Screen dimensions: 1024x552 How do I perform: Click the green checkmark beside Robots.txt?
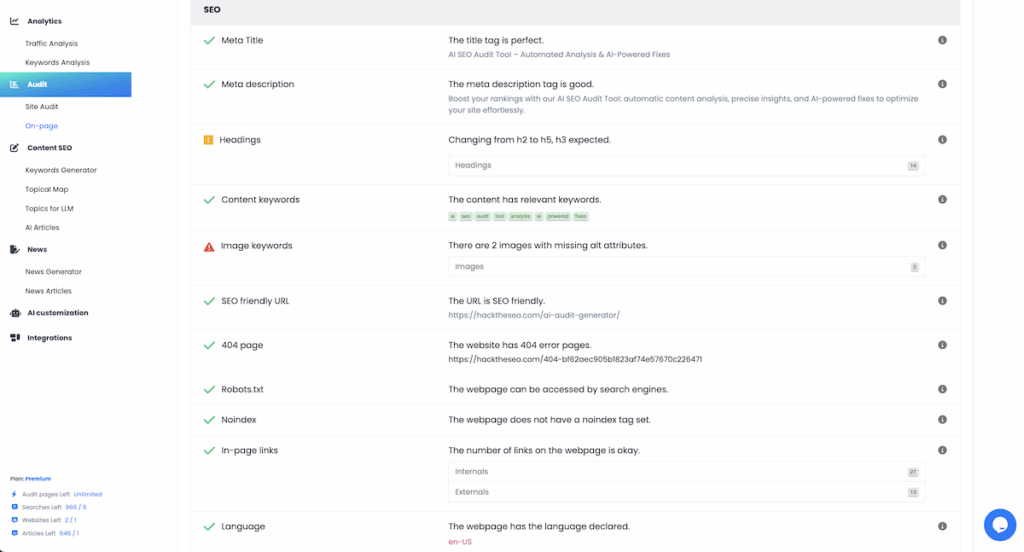point(209,389)
